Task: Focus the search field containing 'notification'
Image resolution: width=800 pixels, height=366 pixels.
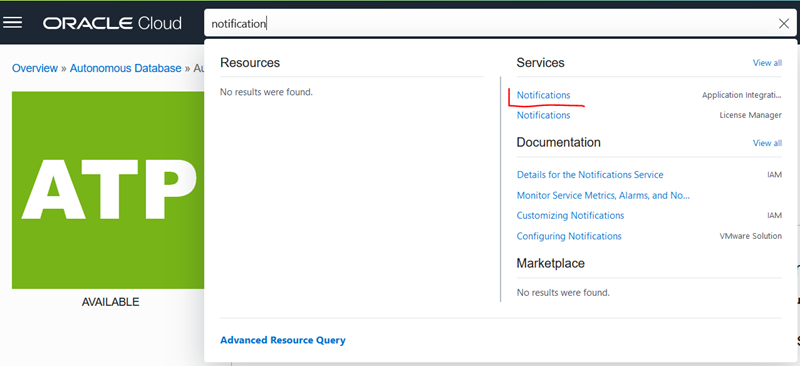Action: pos(490,23)
